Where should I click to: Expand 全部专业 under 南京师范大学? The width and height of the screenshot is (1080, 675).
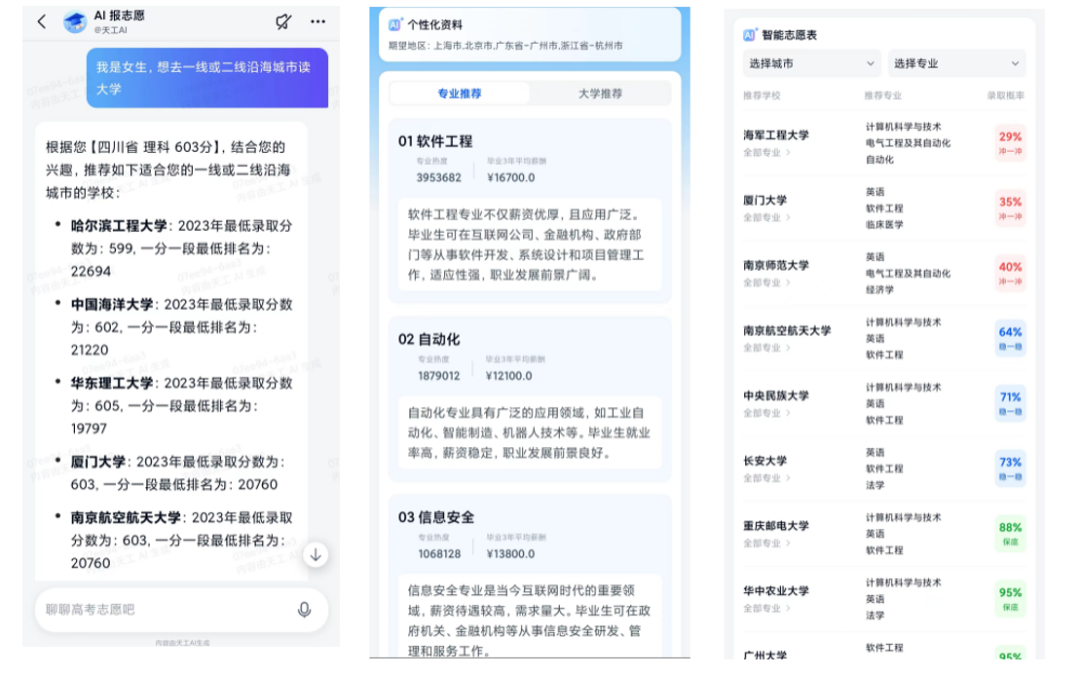coord(767,283)
